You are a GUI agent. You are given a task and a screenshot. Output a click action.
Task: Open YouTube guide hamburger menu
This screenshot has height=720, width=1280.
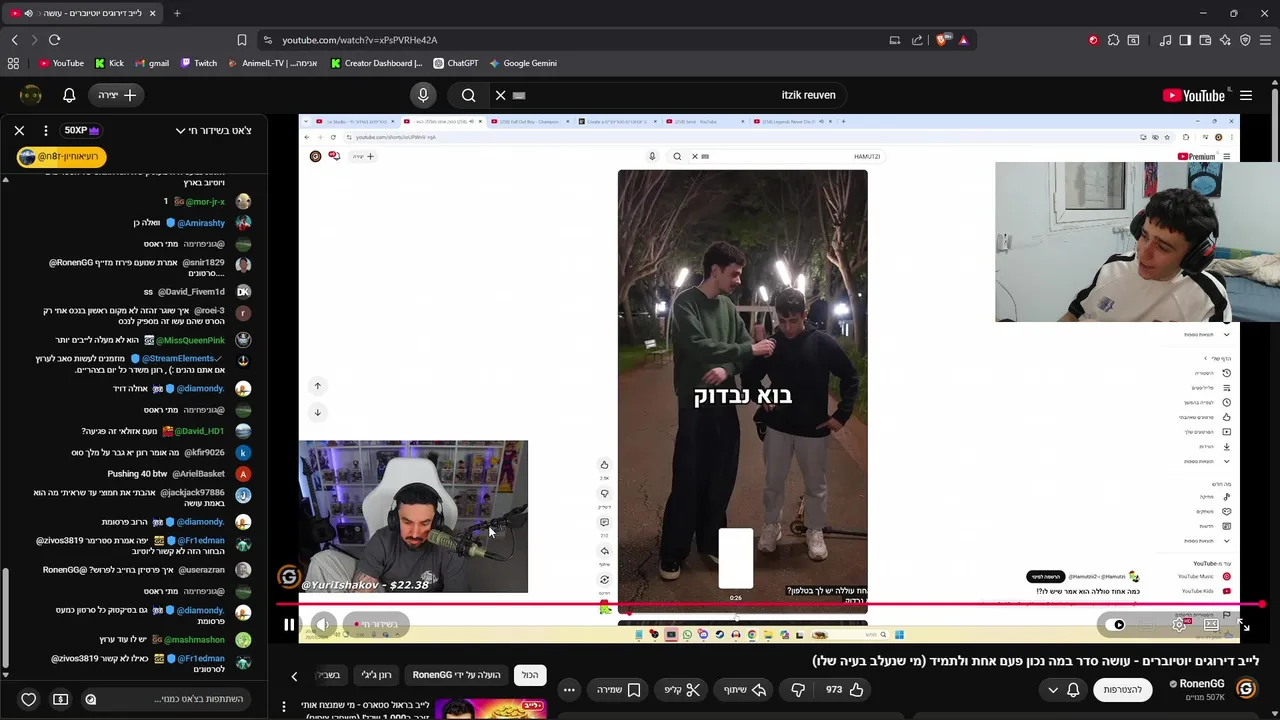[1246, 96]
